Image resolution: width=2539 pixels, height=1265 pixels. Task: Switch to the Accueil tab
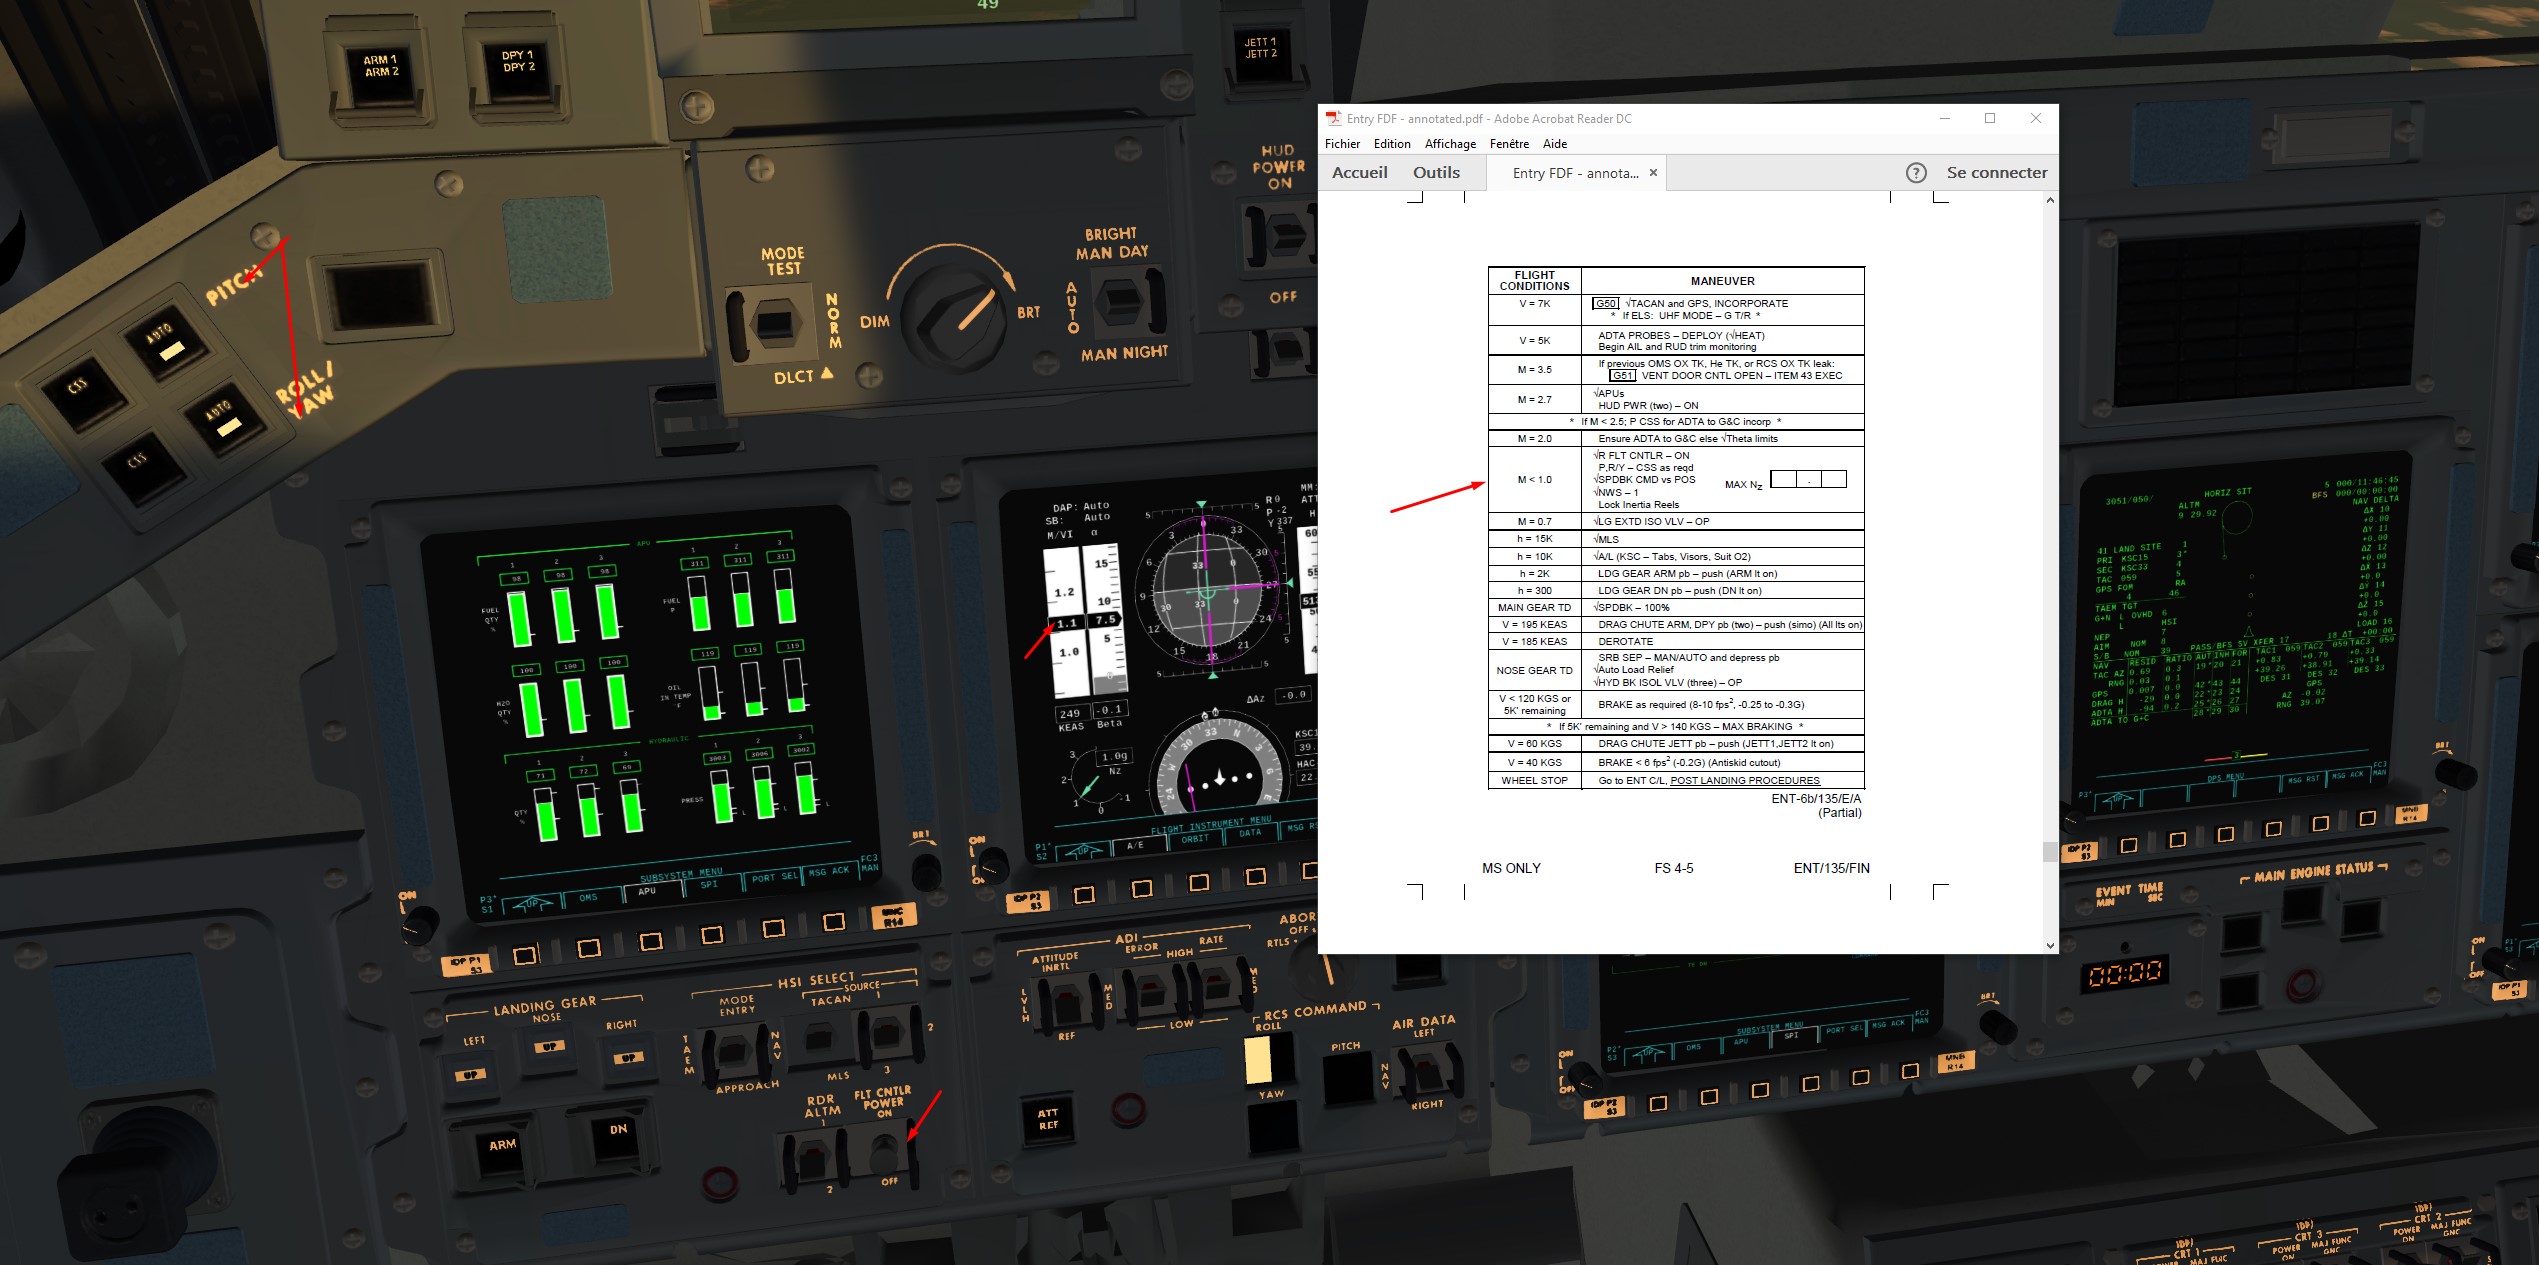1360,173
